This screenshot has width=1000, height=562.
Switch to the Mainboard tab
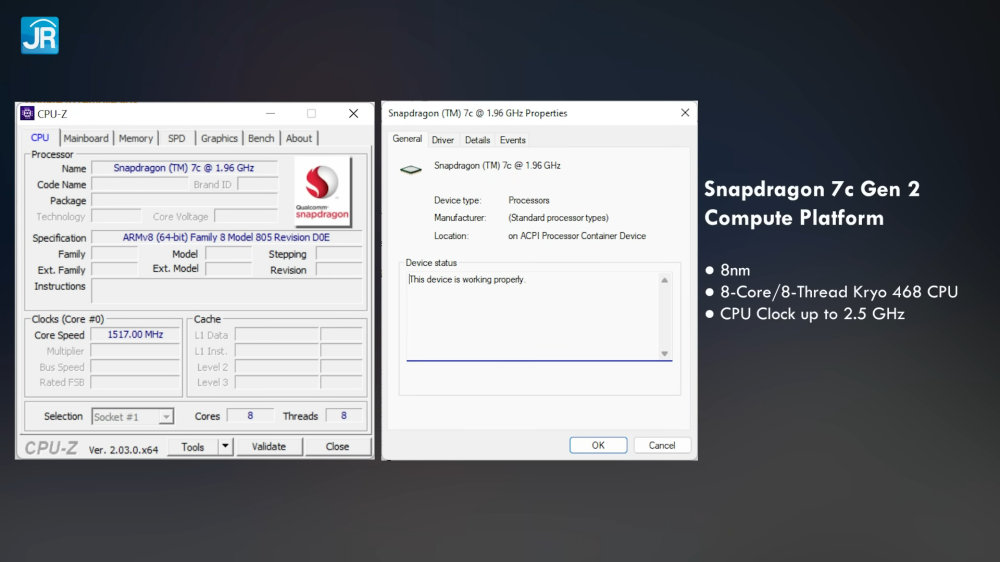tap(86, 138)
